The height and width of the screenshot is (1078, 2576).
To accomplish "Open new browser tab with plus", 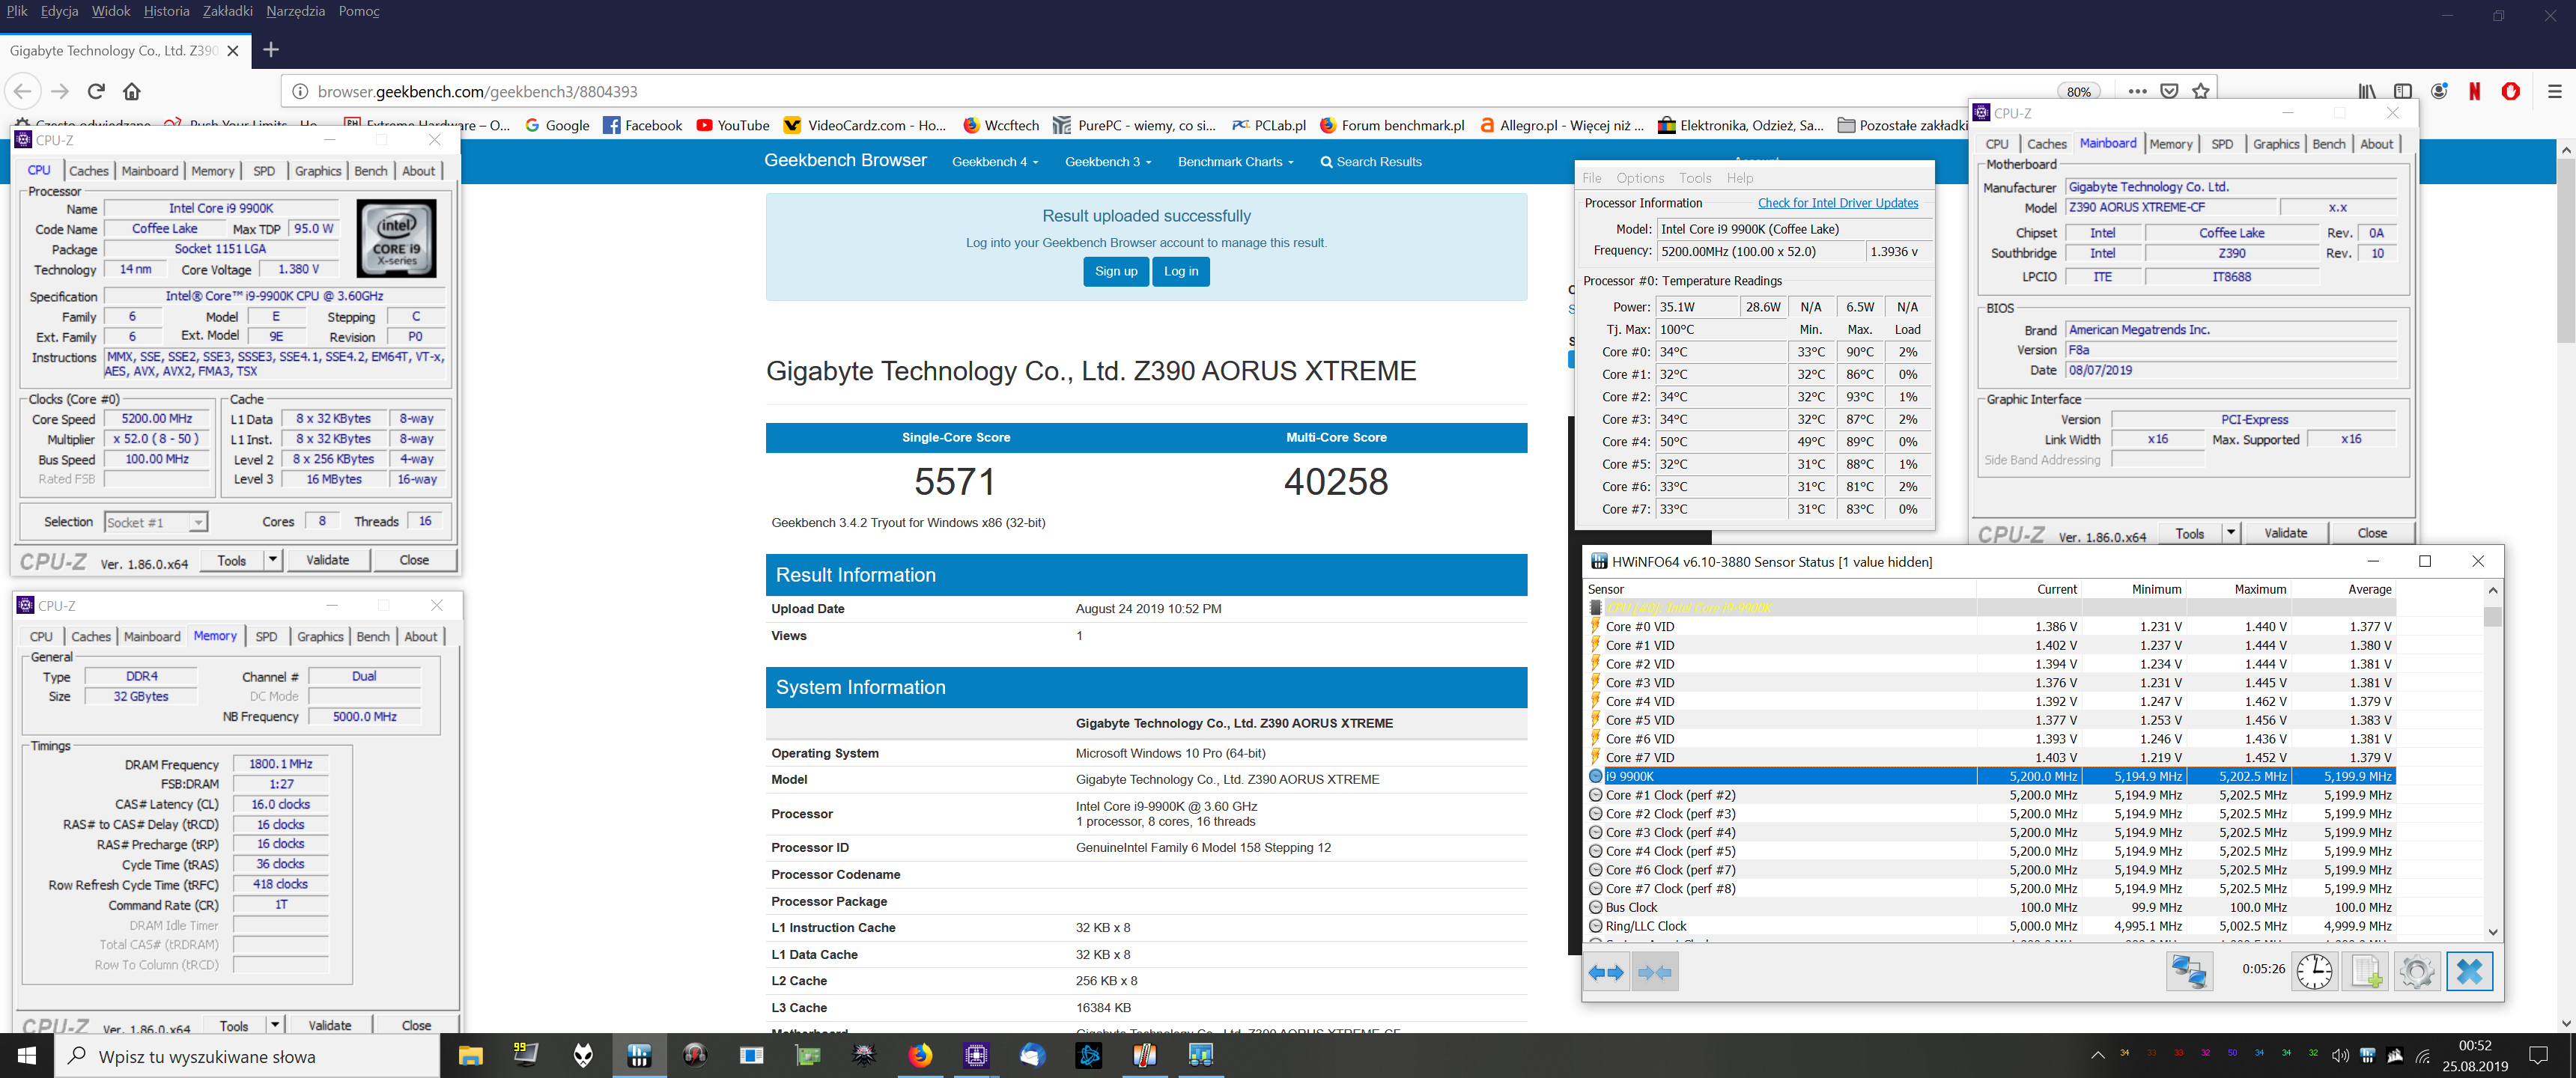I will (271, 49).
